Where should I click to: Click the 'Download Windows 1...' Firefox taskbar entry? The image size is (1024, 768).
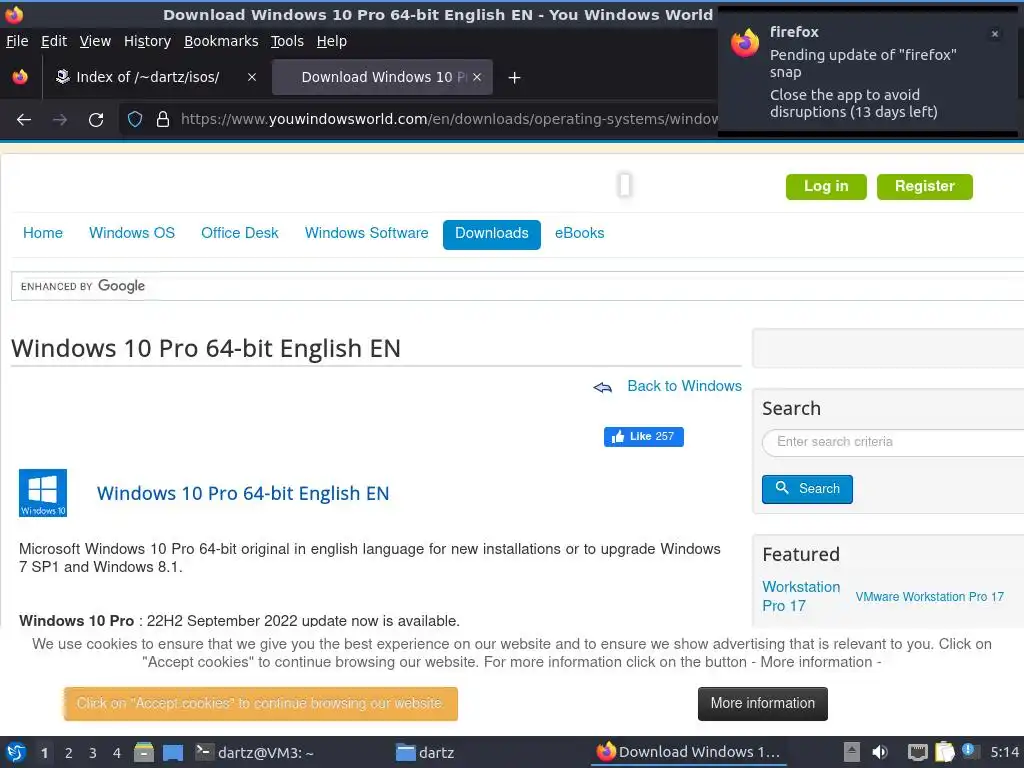point(689,752)
